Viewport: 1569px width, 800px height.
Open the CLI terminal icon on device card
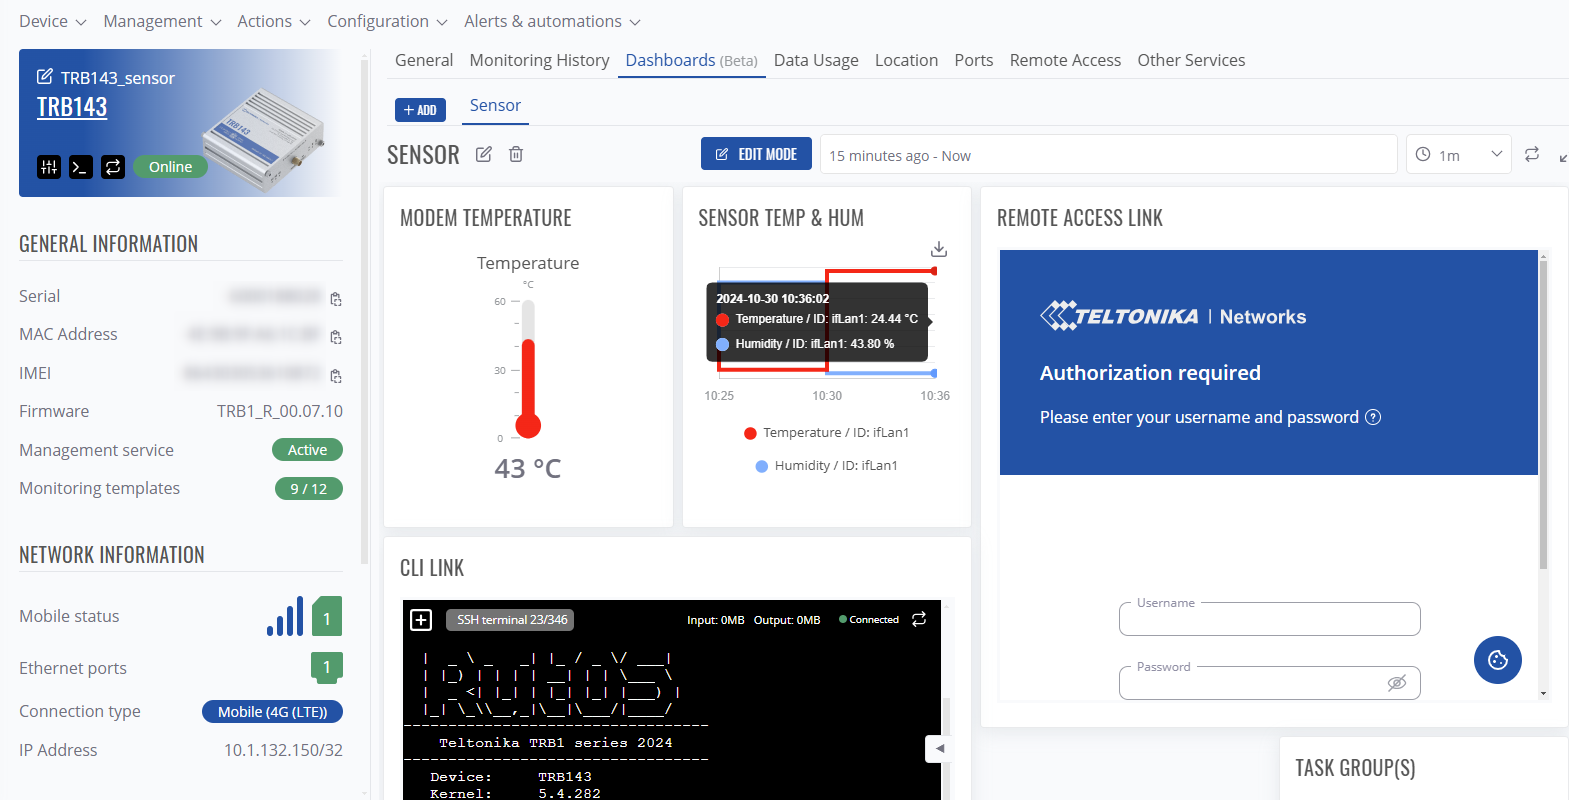(x=81, y=167)
